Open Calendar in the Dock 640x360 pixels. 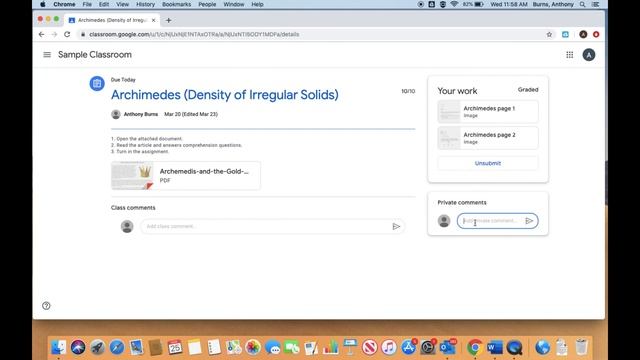coord(175,347)
